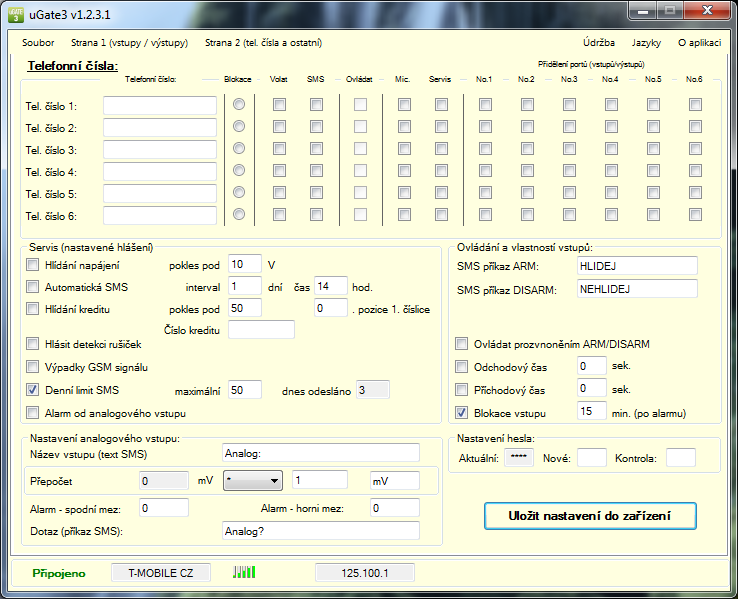Screen dimensions: 738x599
Task: Click the uGate3 app icon in title bar
Action: (x=16, y=15)
